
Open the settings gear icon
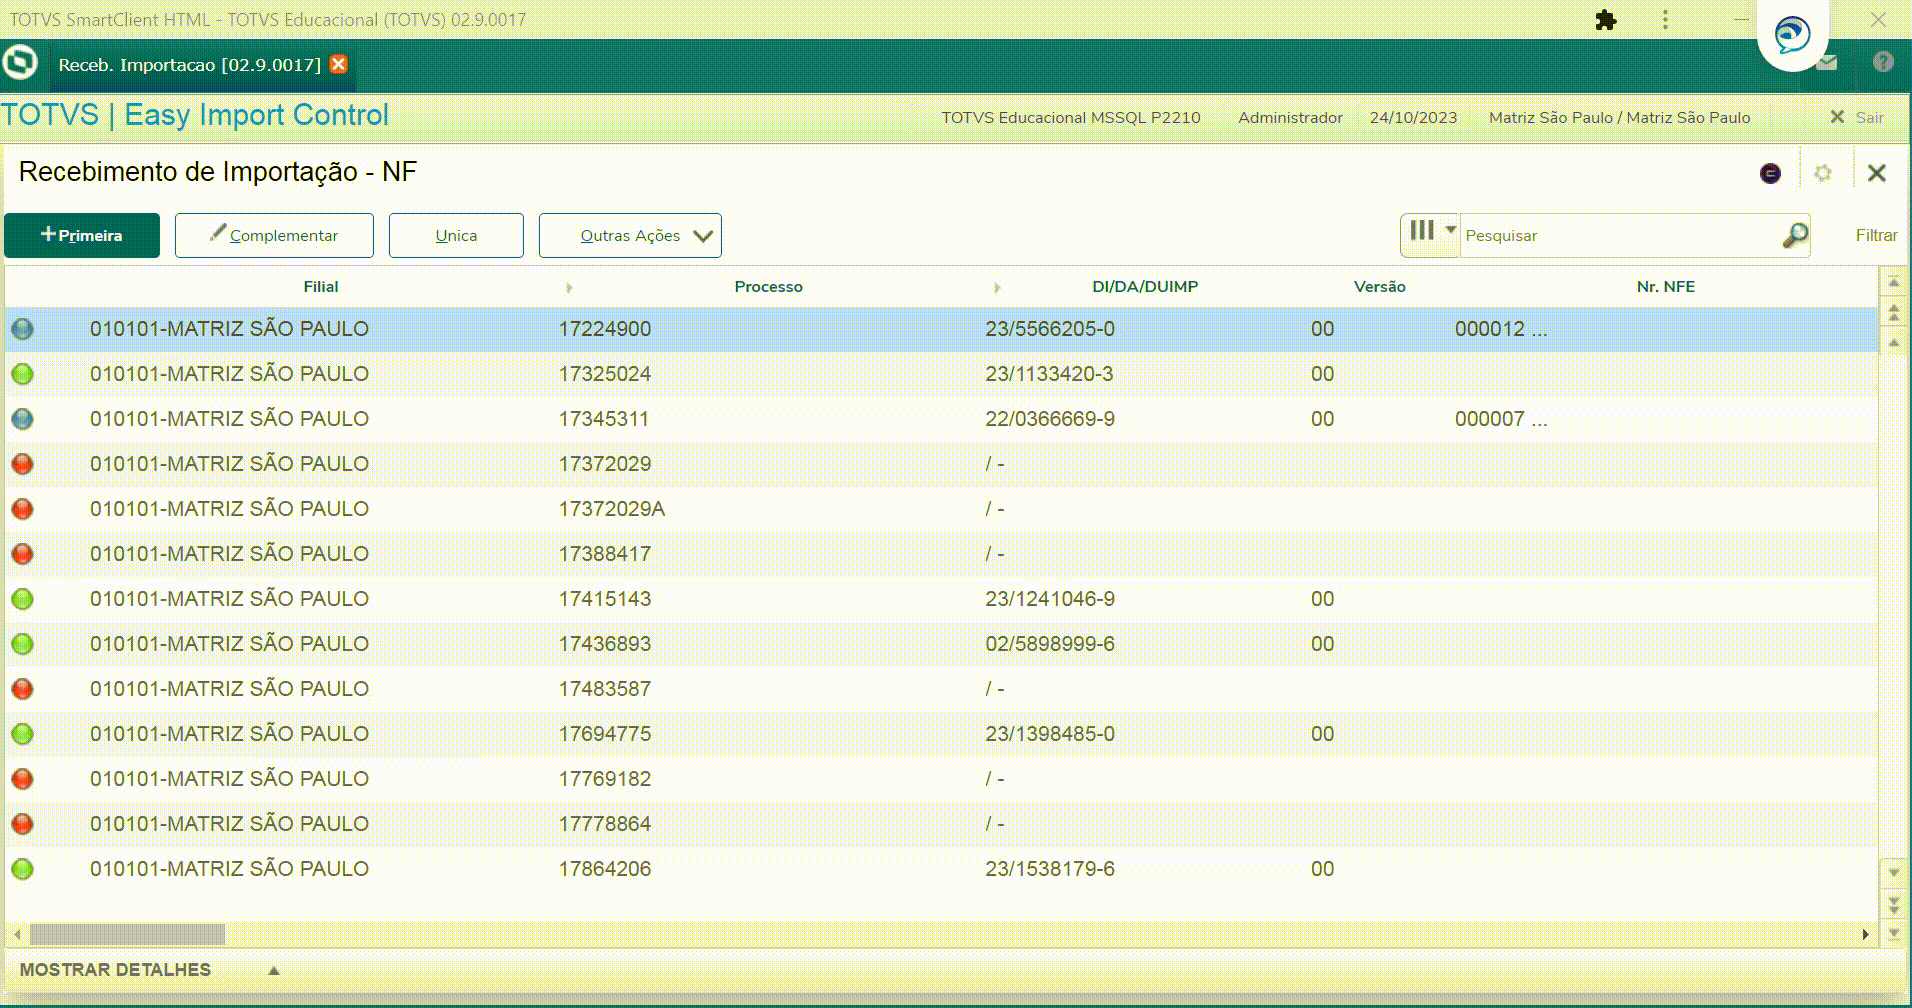(1823, 173)
